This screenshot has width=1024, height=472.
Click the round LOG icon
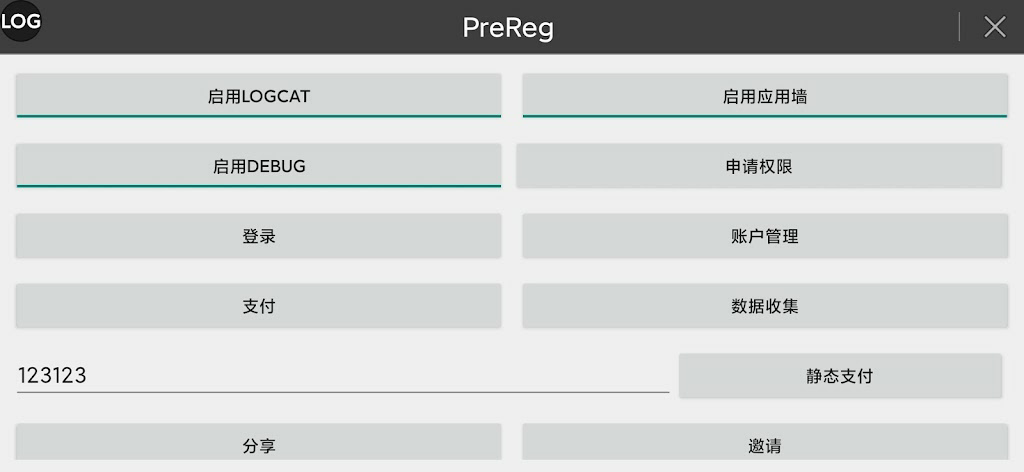pyautogui.click(x=21, y=21)
